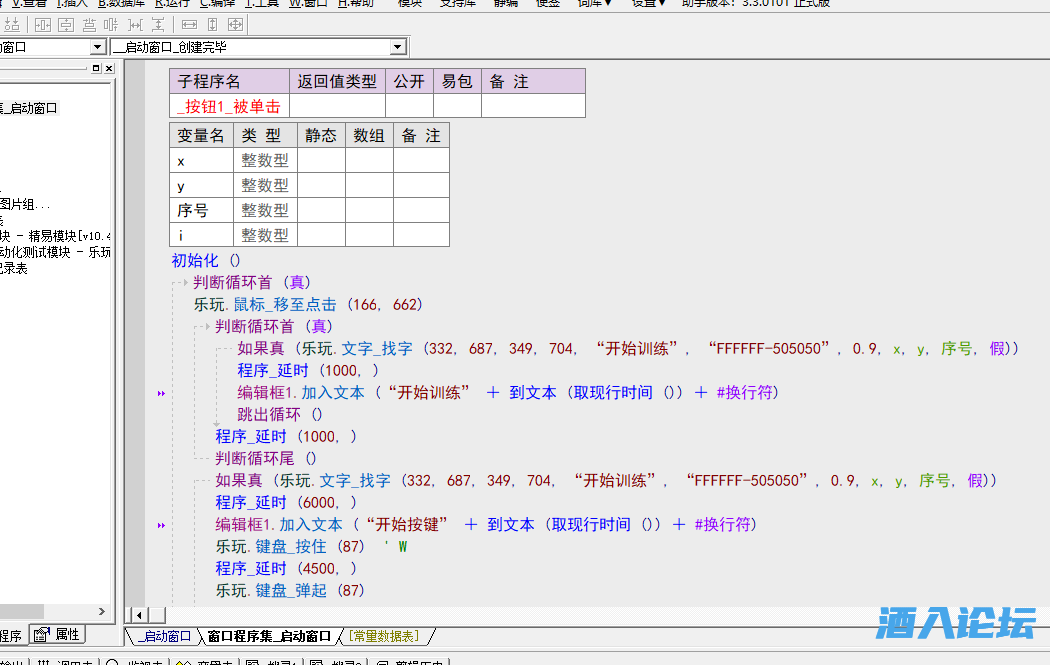Screen dimensions: 1050x665
Task: Close the left side panel
Action: point(109,68)
